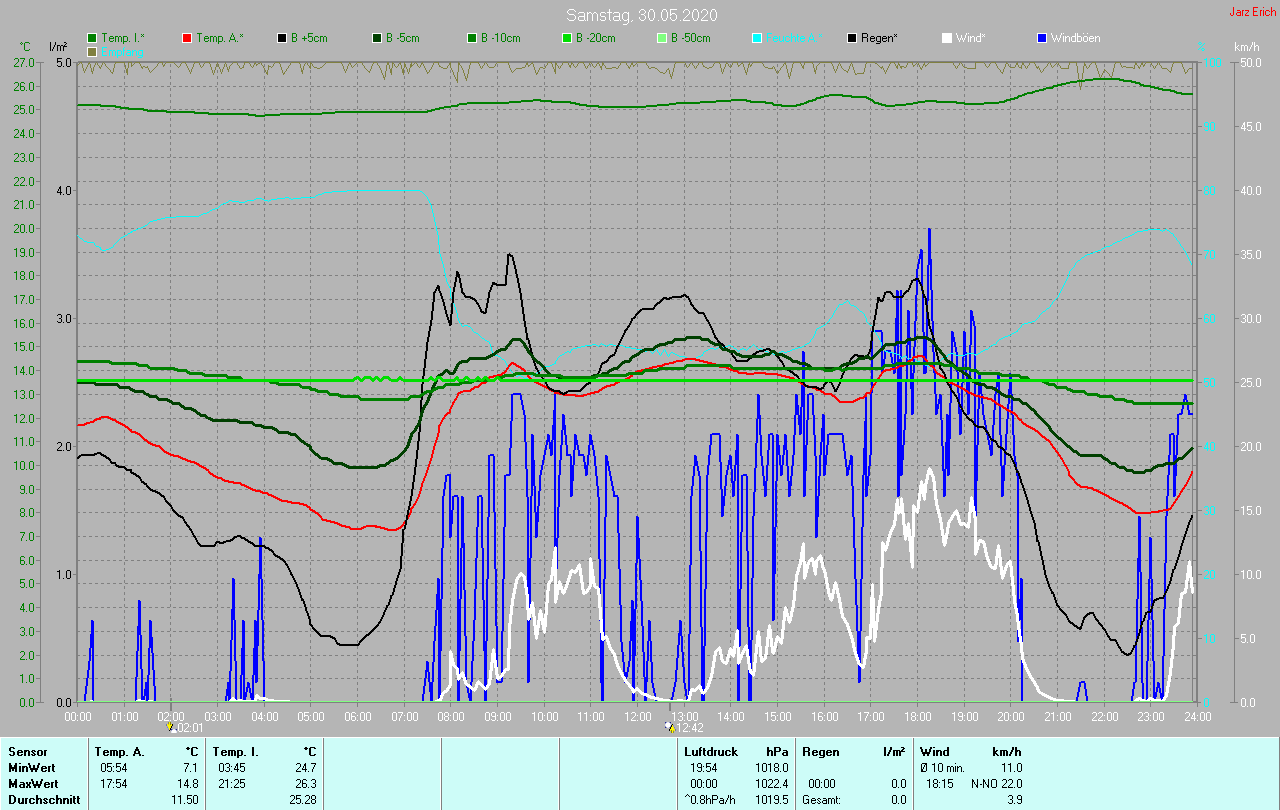Click the Jarz Erich text in the corner
1280x810 pixels.
(x=1252, y=12)
